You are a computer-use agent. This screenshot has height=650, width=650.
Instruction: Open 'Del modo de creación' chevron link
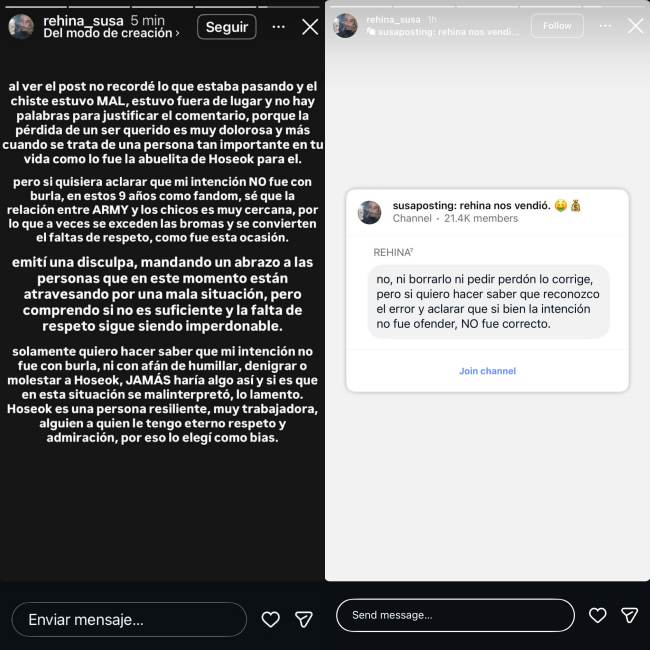112,33
